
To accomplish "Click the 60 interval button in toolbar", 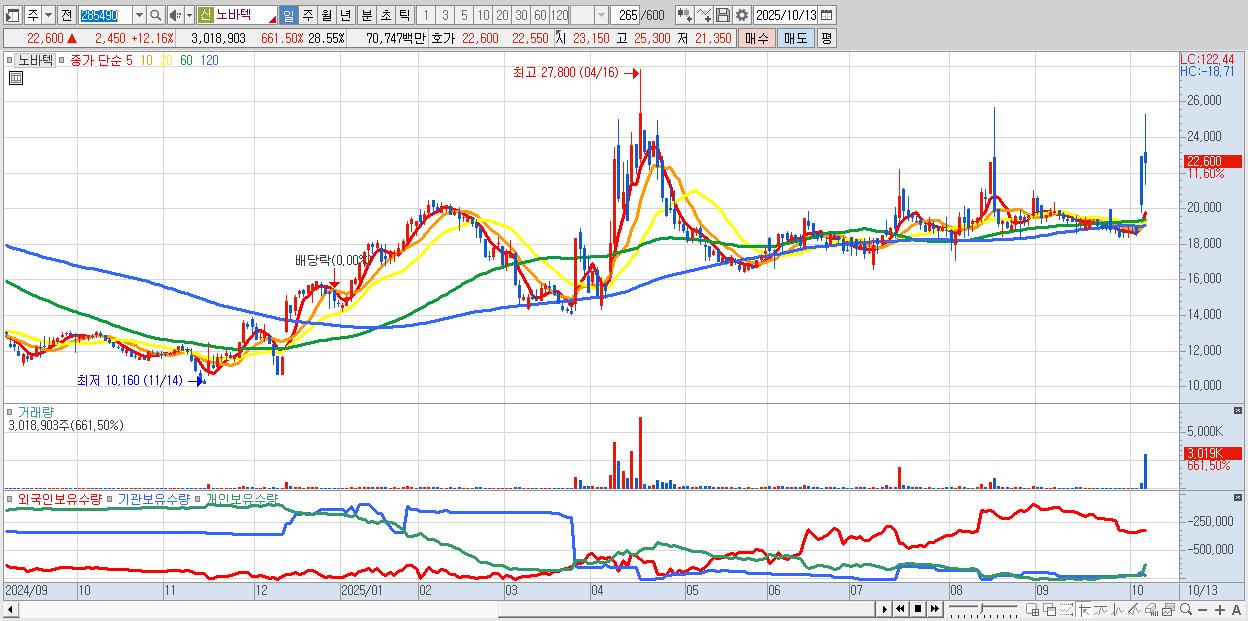I will [x=540, y=15].
